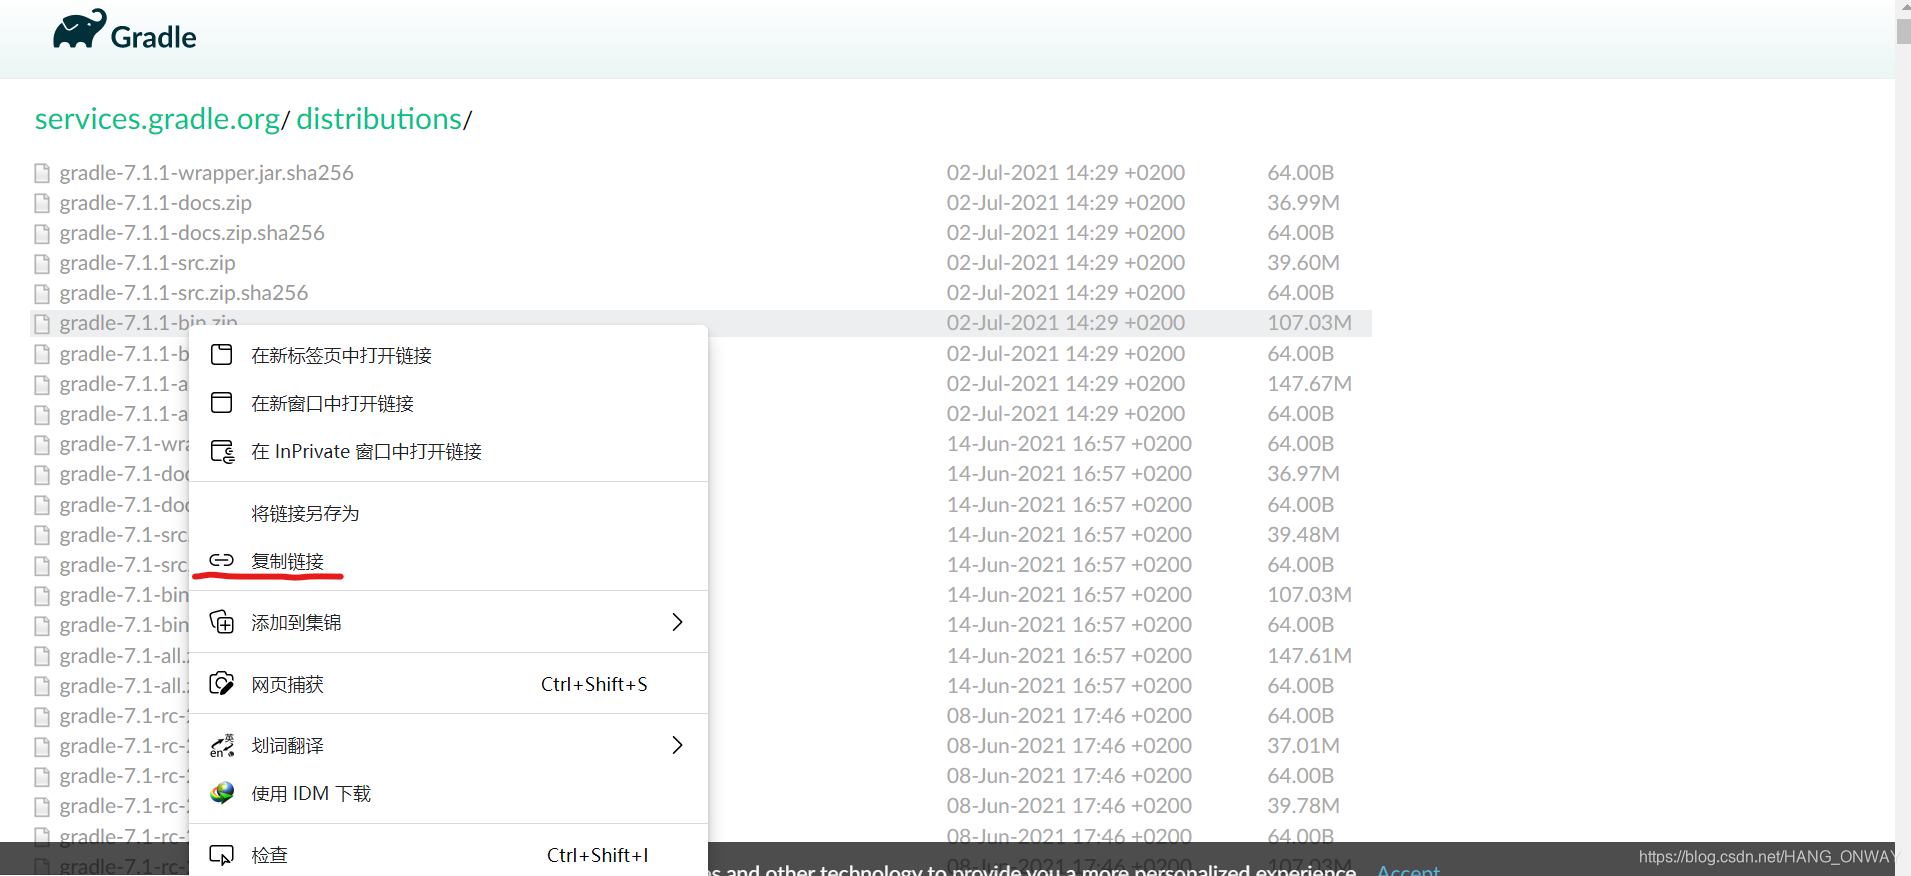This screenshot has height=876, width=1911.
Task: Click file icon beside gradle-7.1.1-docs.zip
Action: click(x=42, y=203)
